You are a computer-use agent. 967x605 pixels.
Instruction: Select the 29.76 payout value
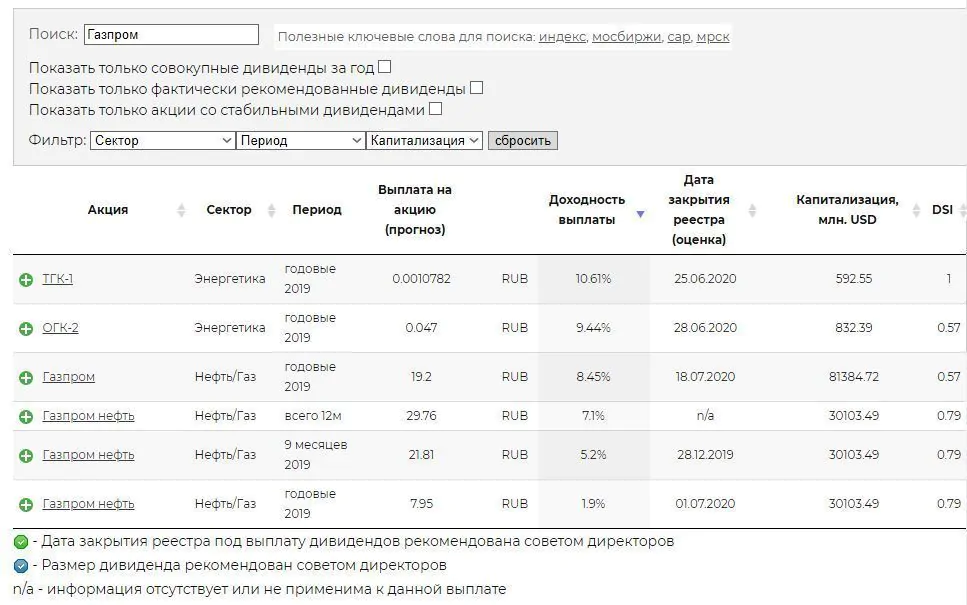click(421, 416)
